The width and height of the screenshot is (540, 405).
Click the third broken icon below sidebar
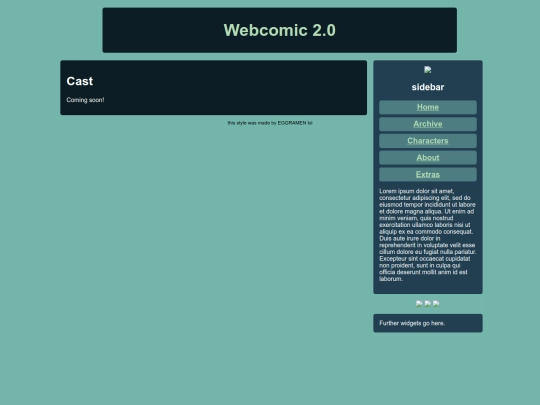pyautogui.click(x=436, y=303)
